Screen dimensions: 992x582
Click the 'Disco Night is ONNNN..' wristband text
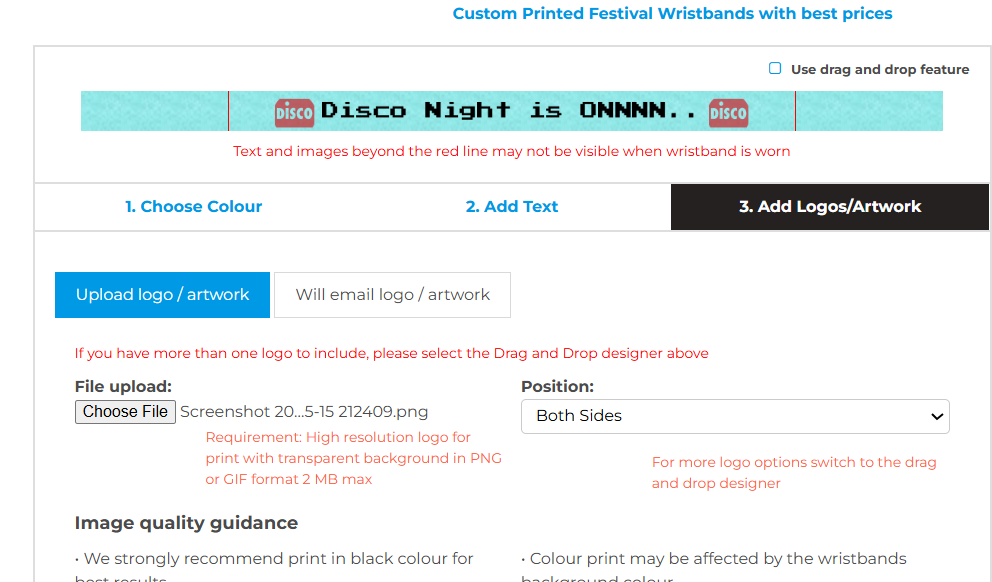click(510, 111)
